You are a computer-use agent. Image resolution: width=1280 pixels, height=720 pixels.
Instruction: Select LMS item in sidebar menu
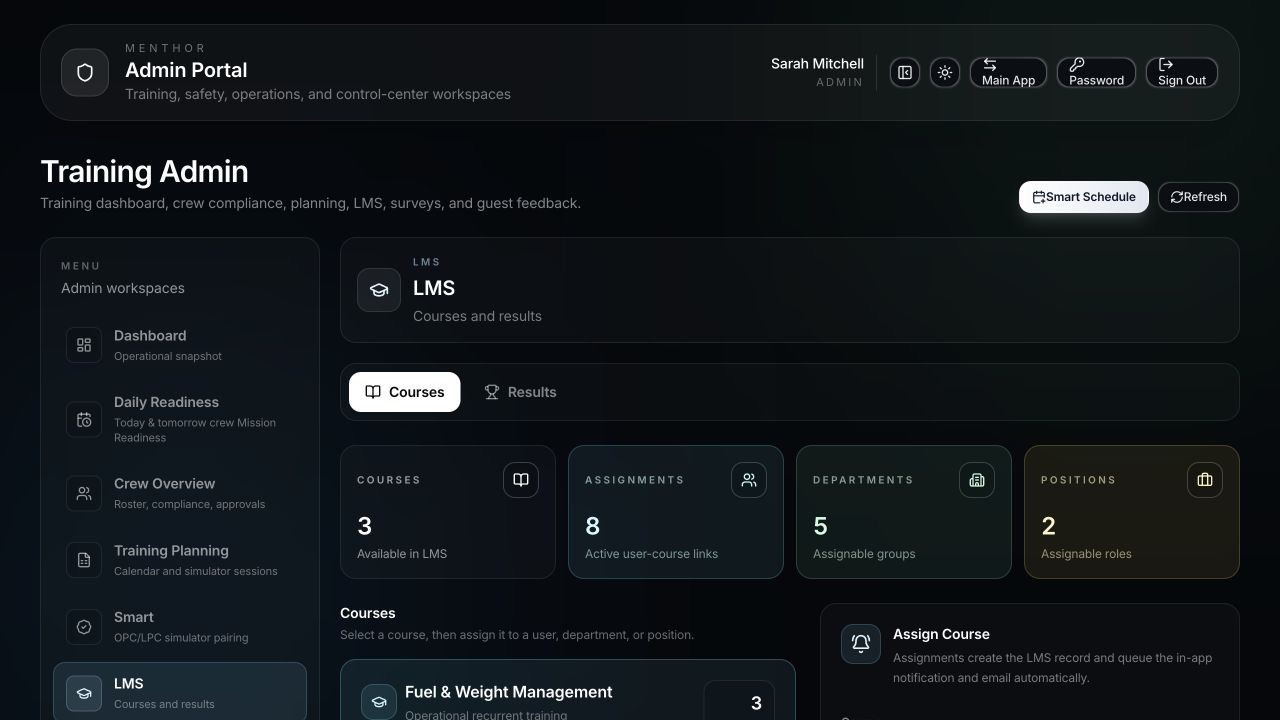(180, 693)
